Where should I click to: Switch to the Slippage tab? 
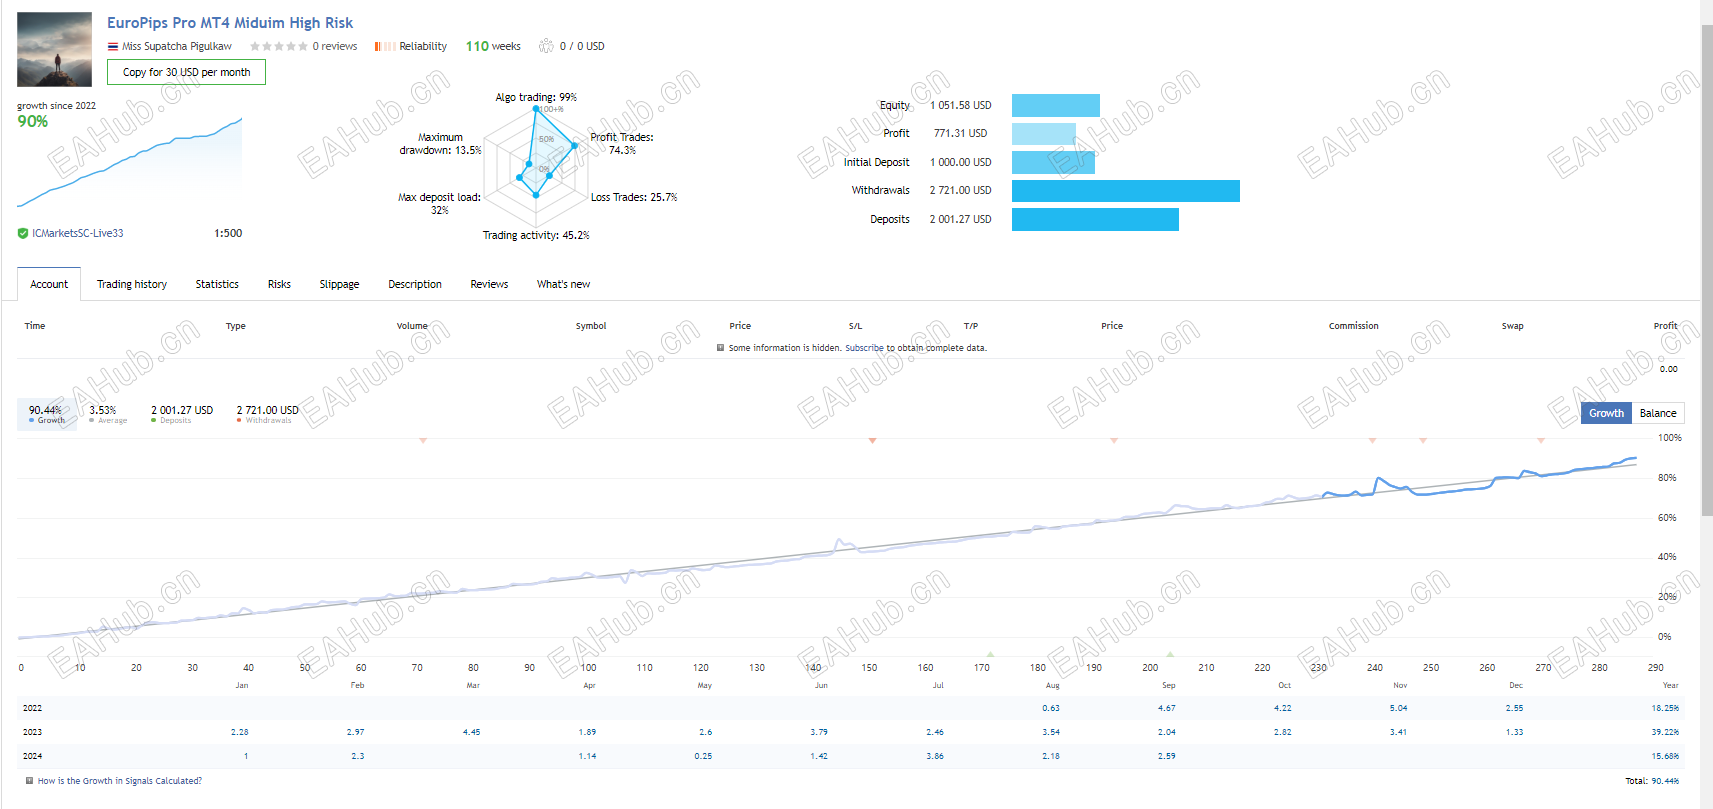(x=339, y=284)
